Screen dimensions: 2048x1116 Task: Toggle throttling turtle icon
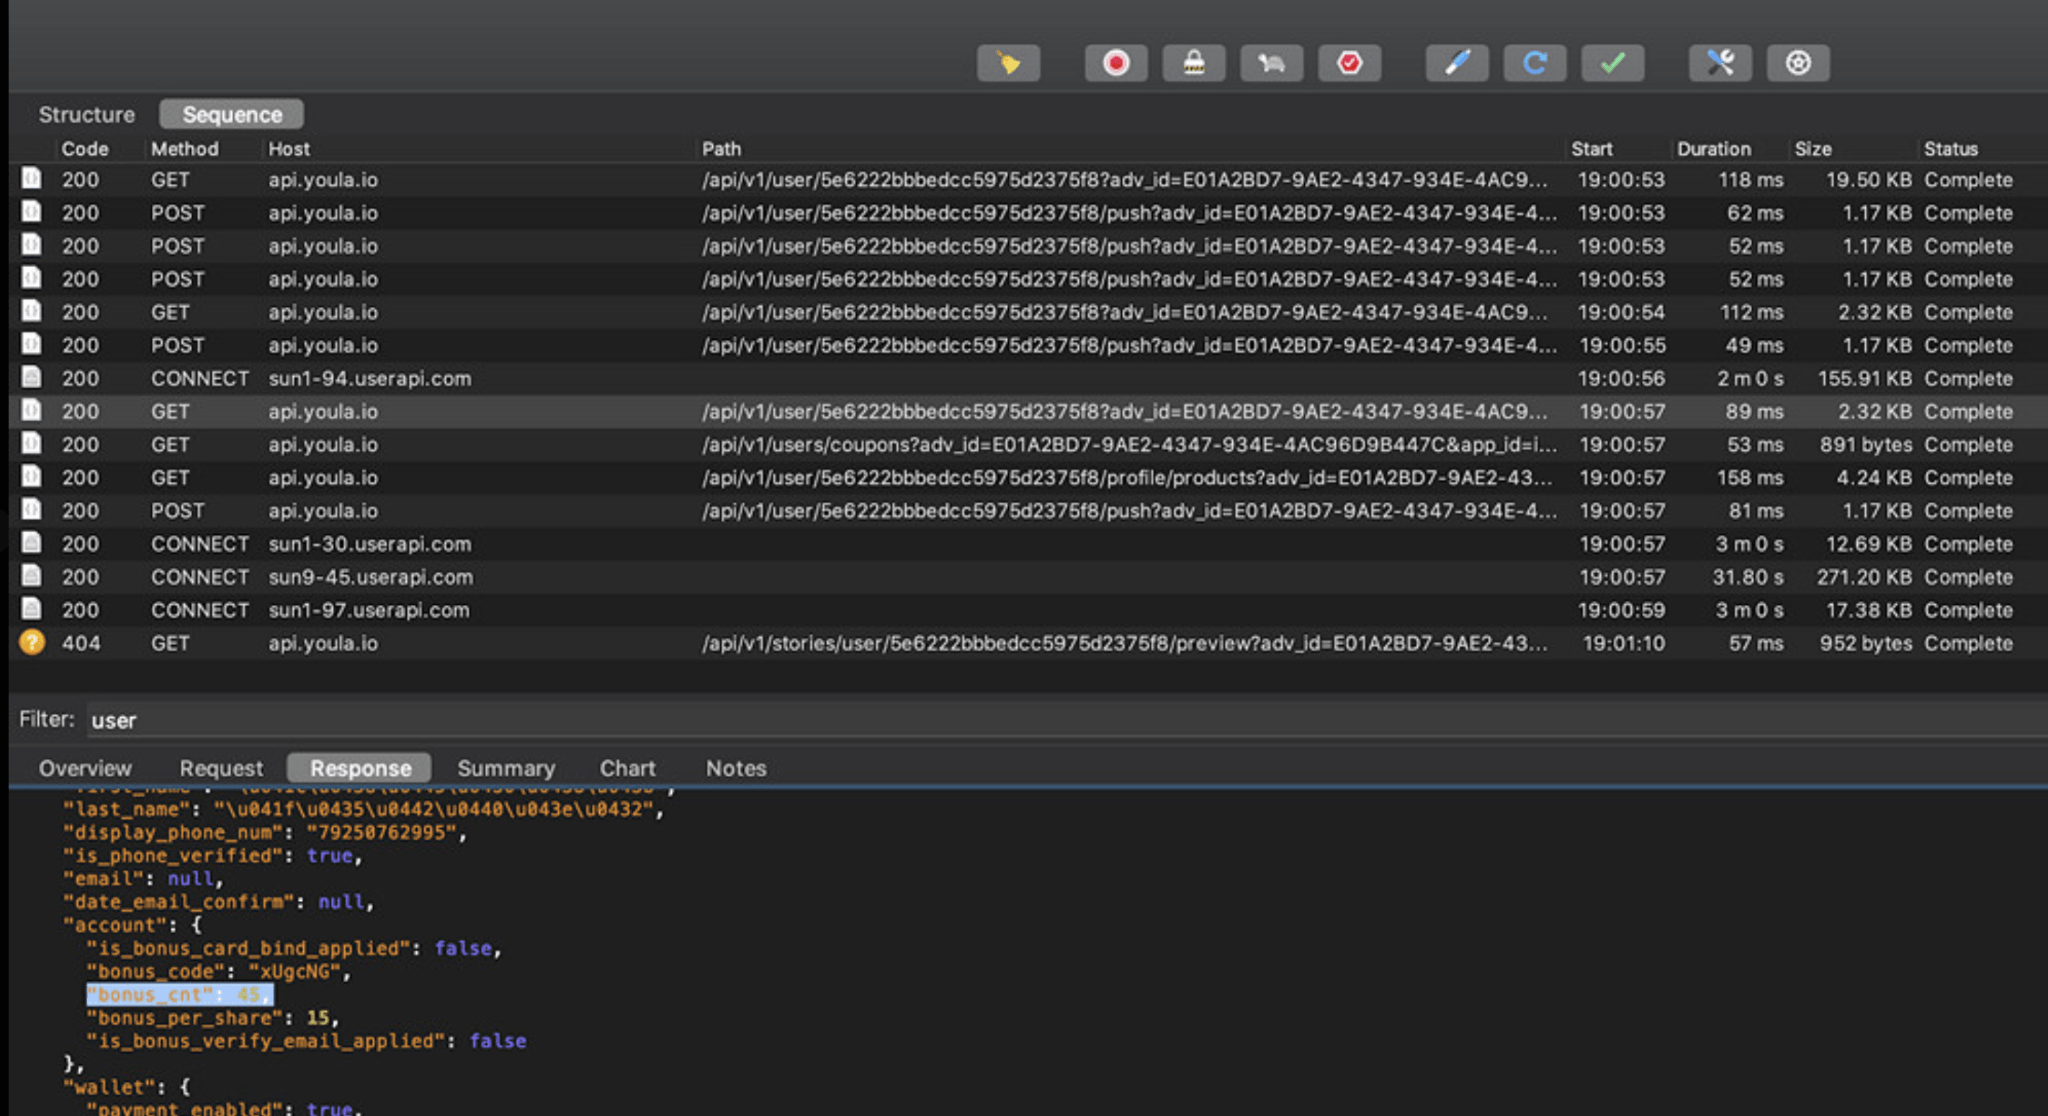tap(1271, 64)
